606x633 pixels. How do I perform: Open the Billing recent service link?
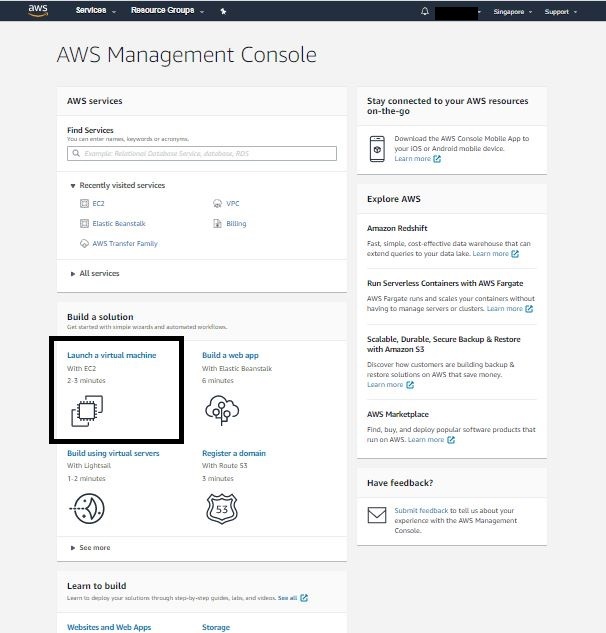(236, 224)
